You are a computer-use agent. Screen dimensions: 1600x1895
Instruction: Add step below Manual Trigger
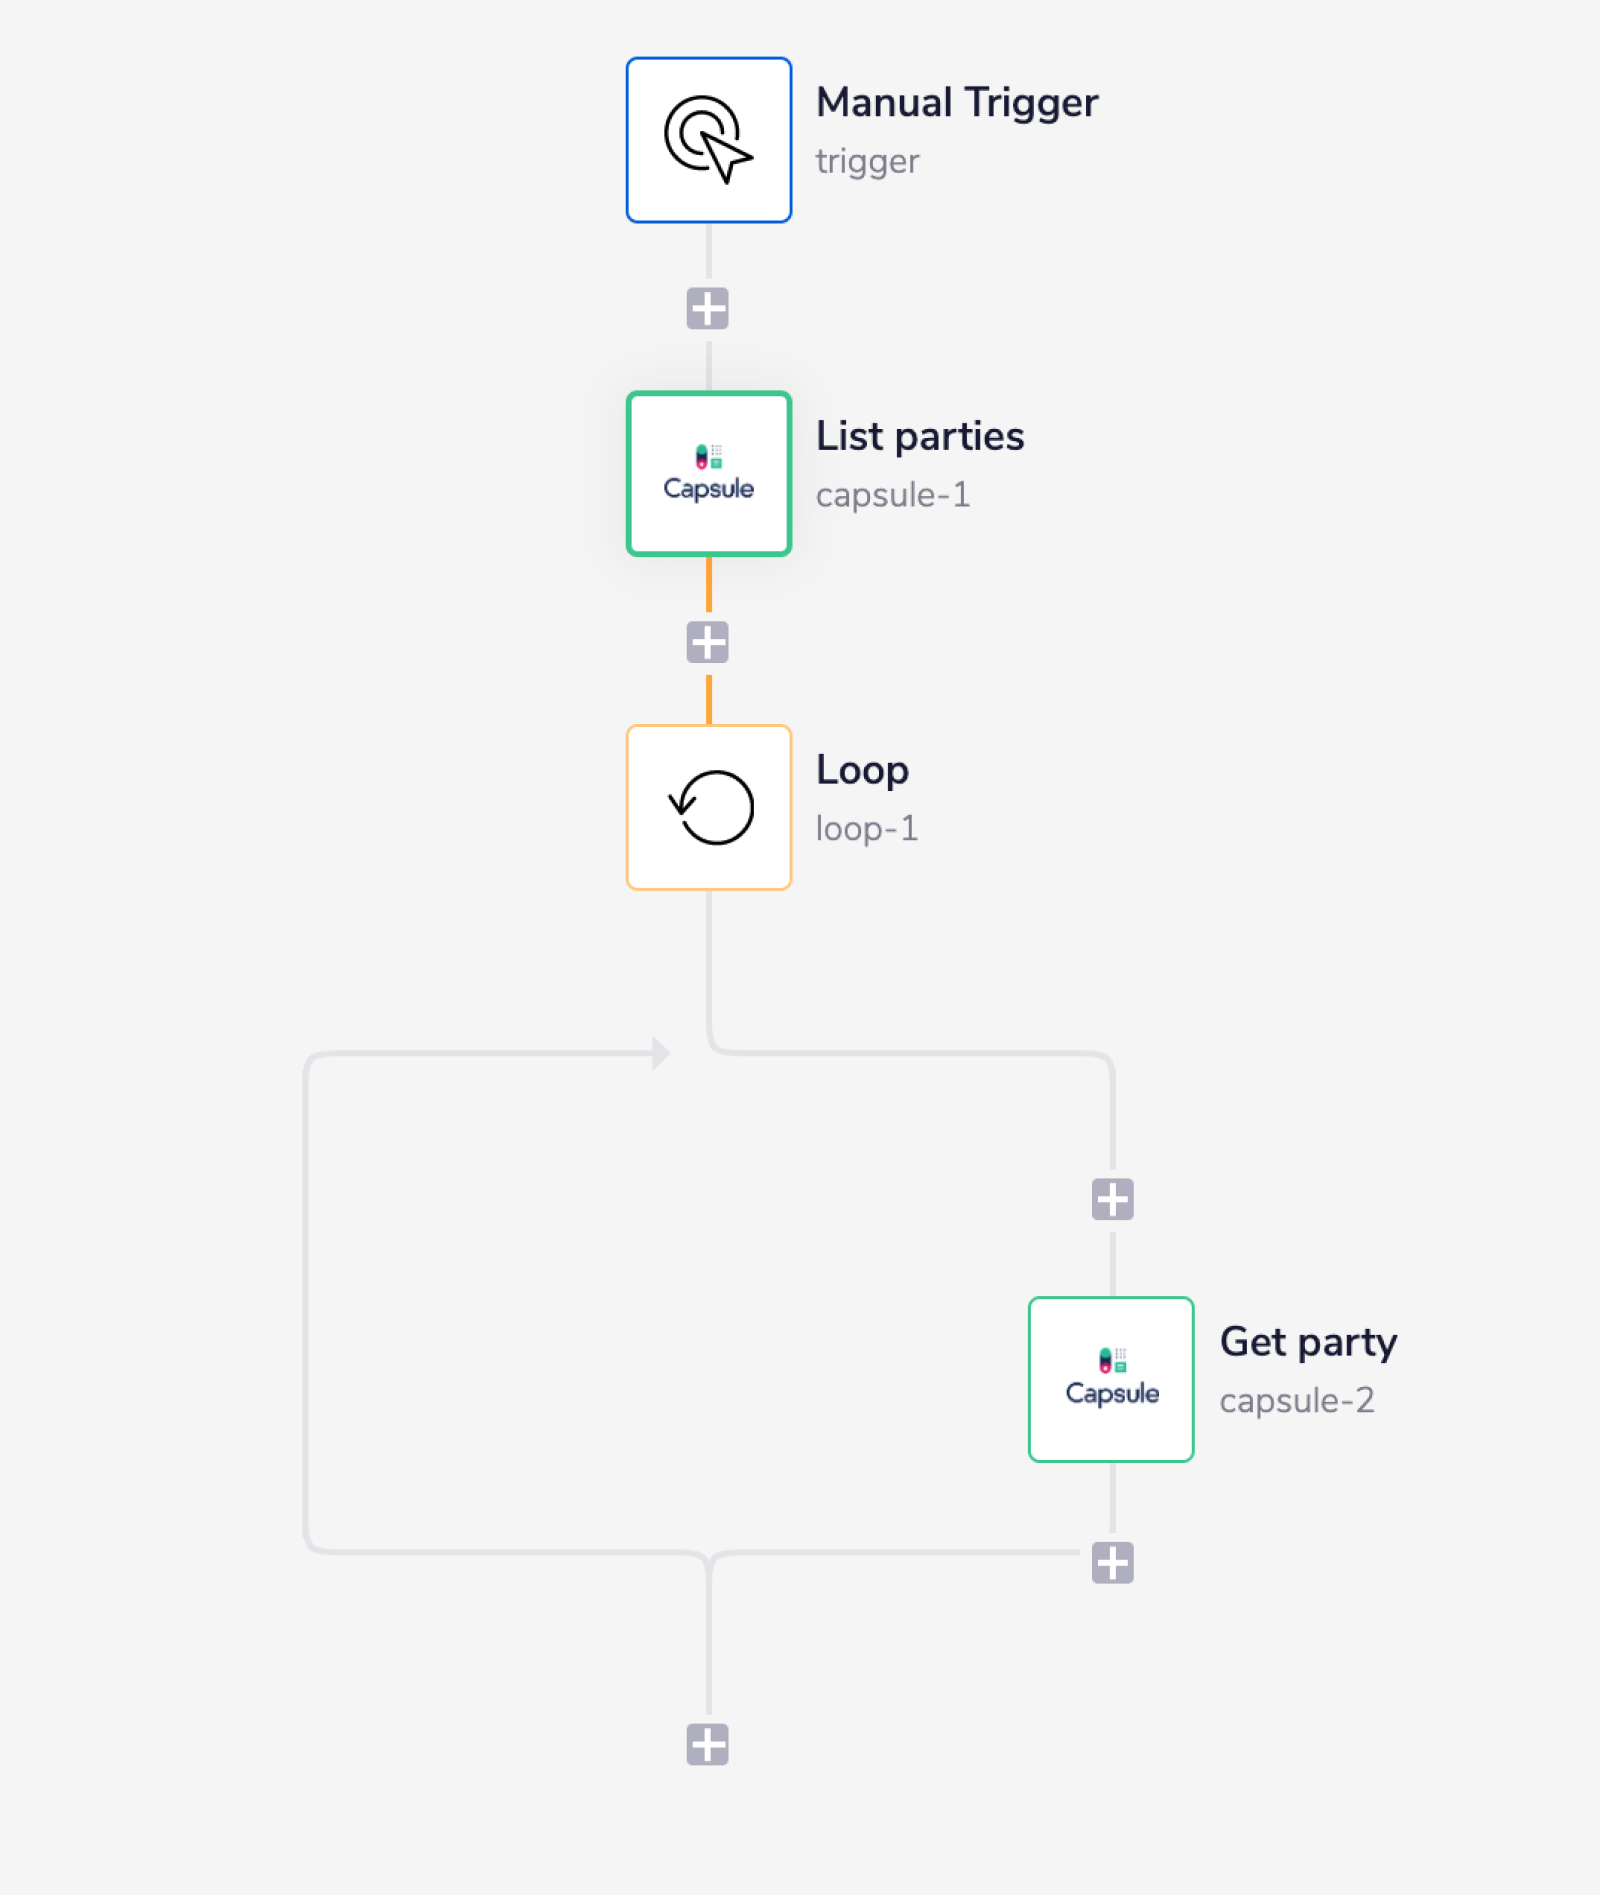point(707,309)
